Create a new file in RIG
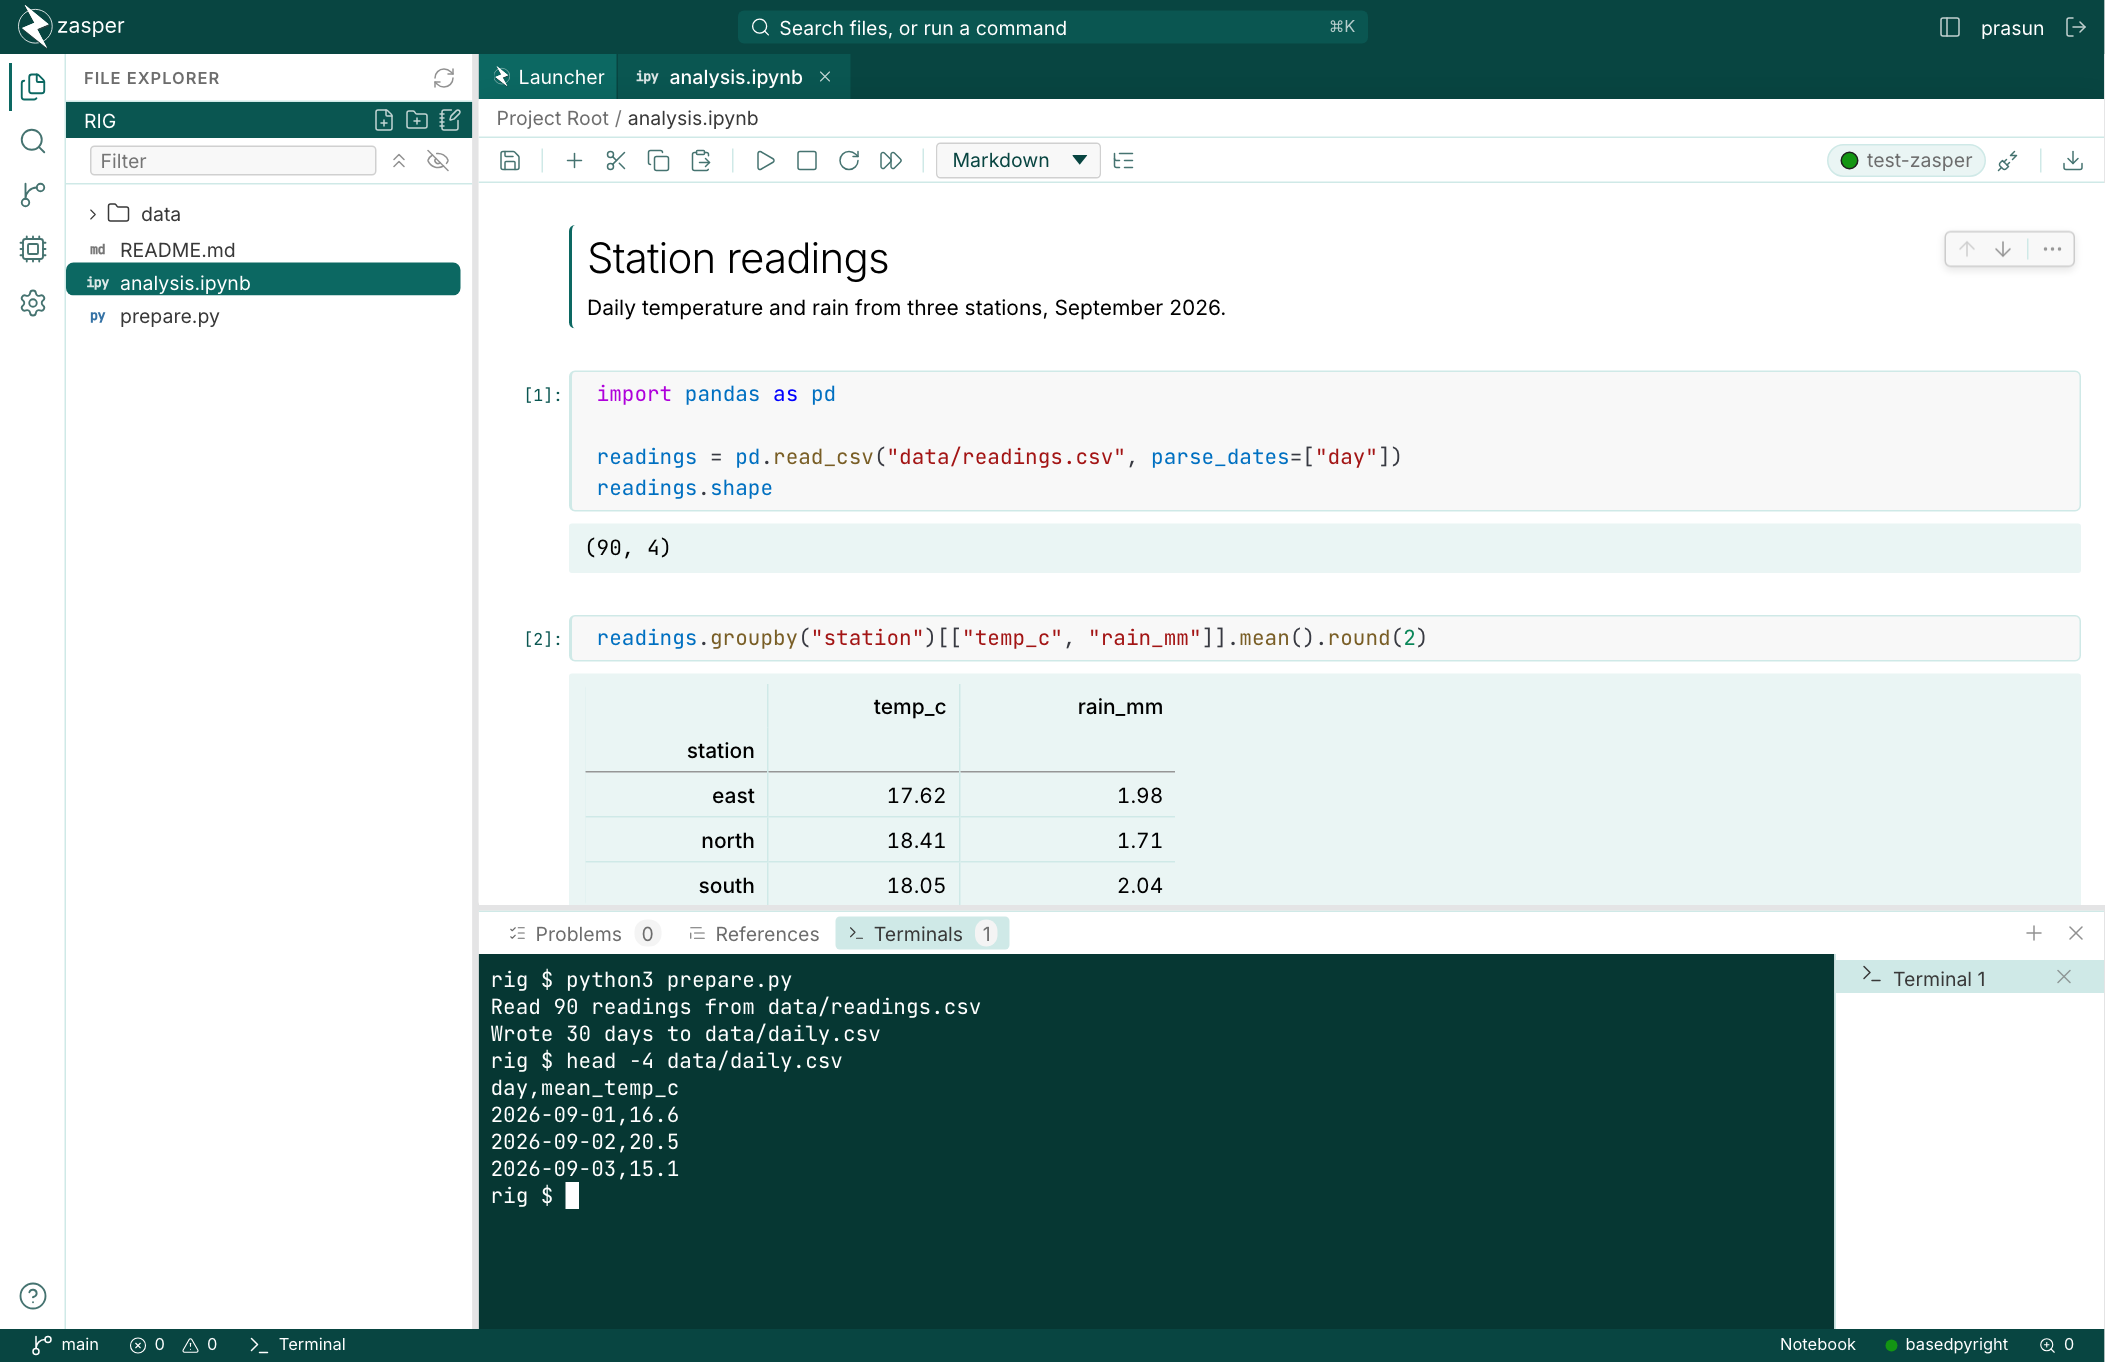This screenshot has width=2105, height=1362. click(x=384, y=120)
